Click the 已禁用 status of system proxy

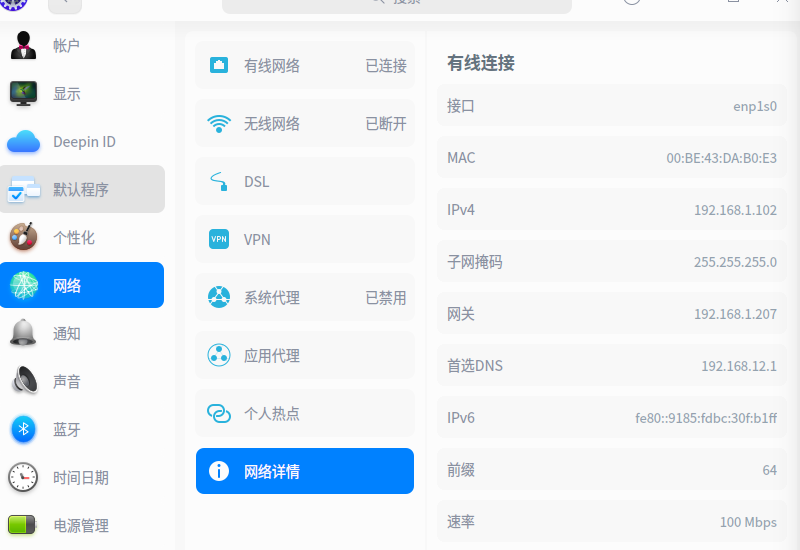click(386, 298)
